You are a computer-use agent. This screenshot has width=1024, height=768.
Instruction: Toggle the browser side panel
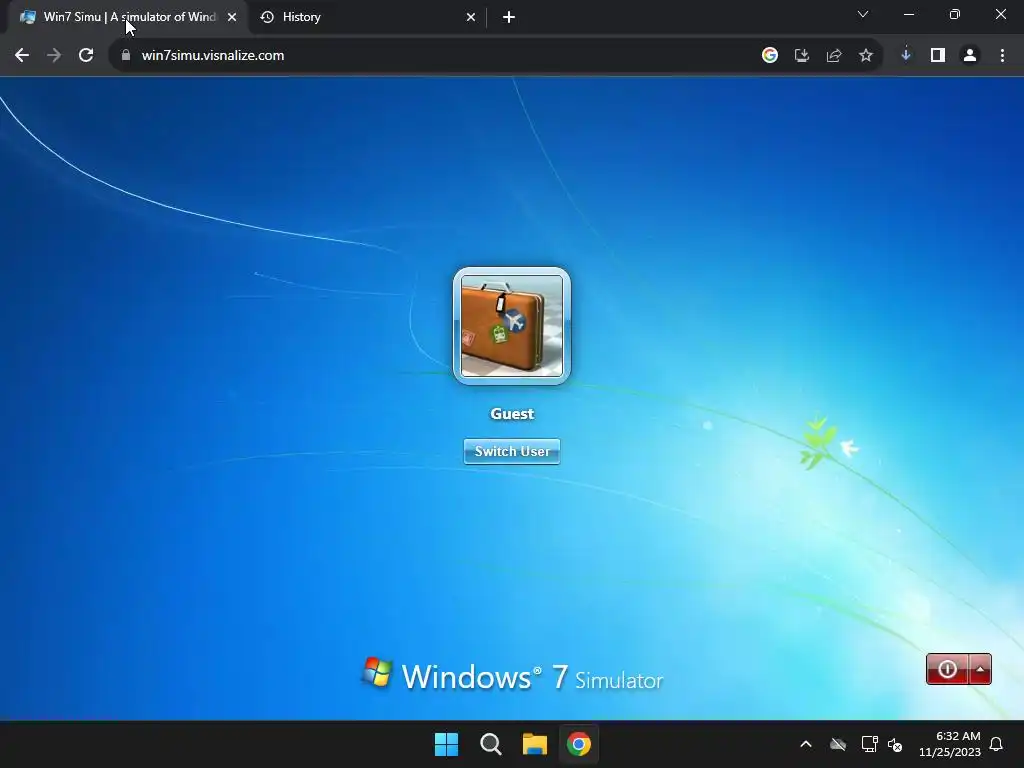click(x=938, y=56)
